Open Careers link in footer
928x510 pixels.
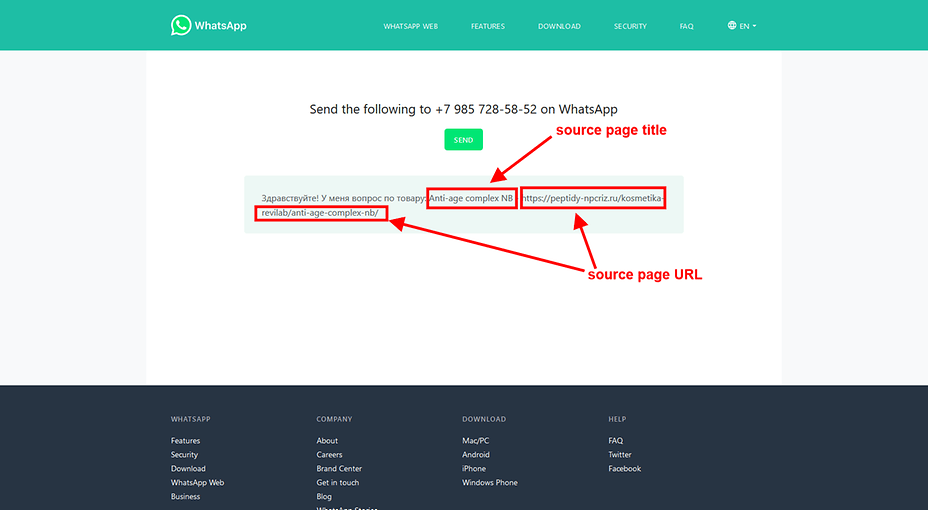pos(329,454)
